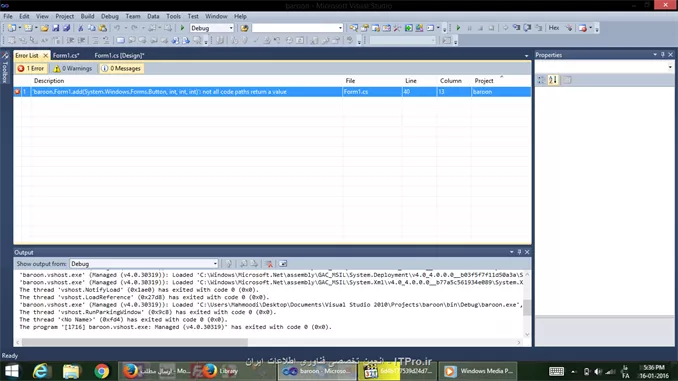Select the Error List tab
This screenshot has width=678, height=381.
[27, 55]
